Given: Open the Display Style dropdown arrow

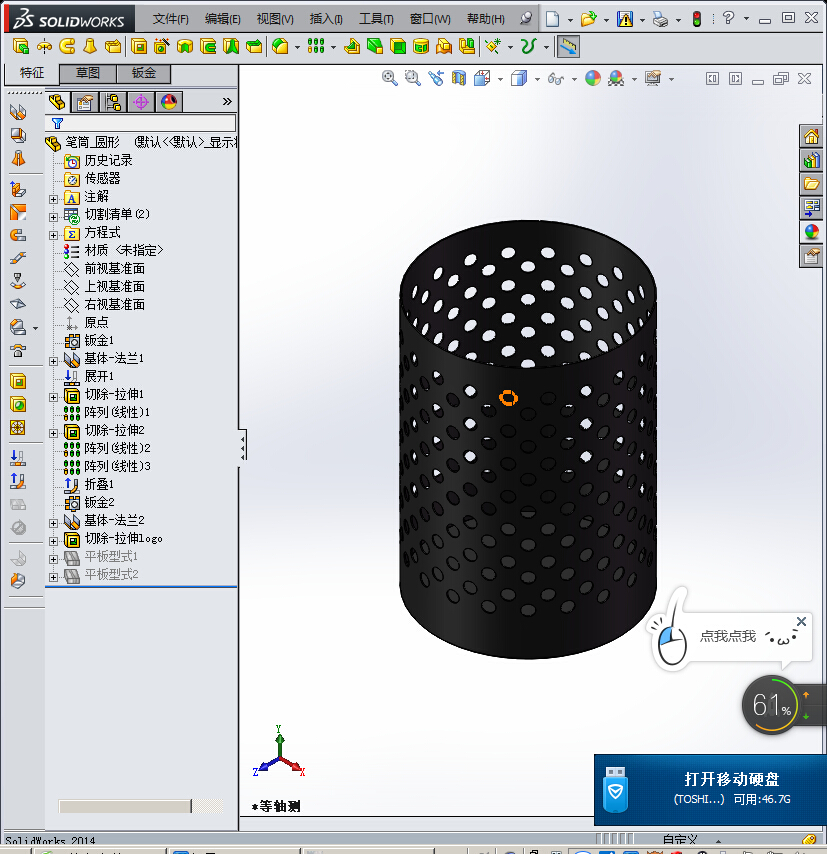Looking at the screenshot, I should (537, 80).
